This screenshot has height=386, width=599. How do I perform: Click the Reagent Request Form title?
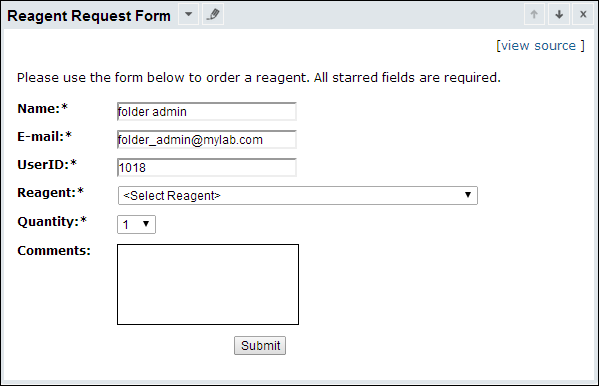pos(89,16)
